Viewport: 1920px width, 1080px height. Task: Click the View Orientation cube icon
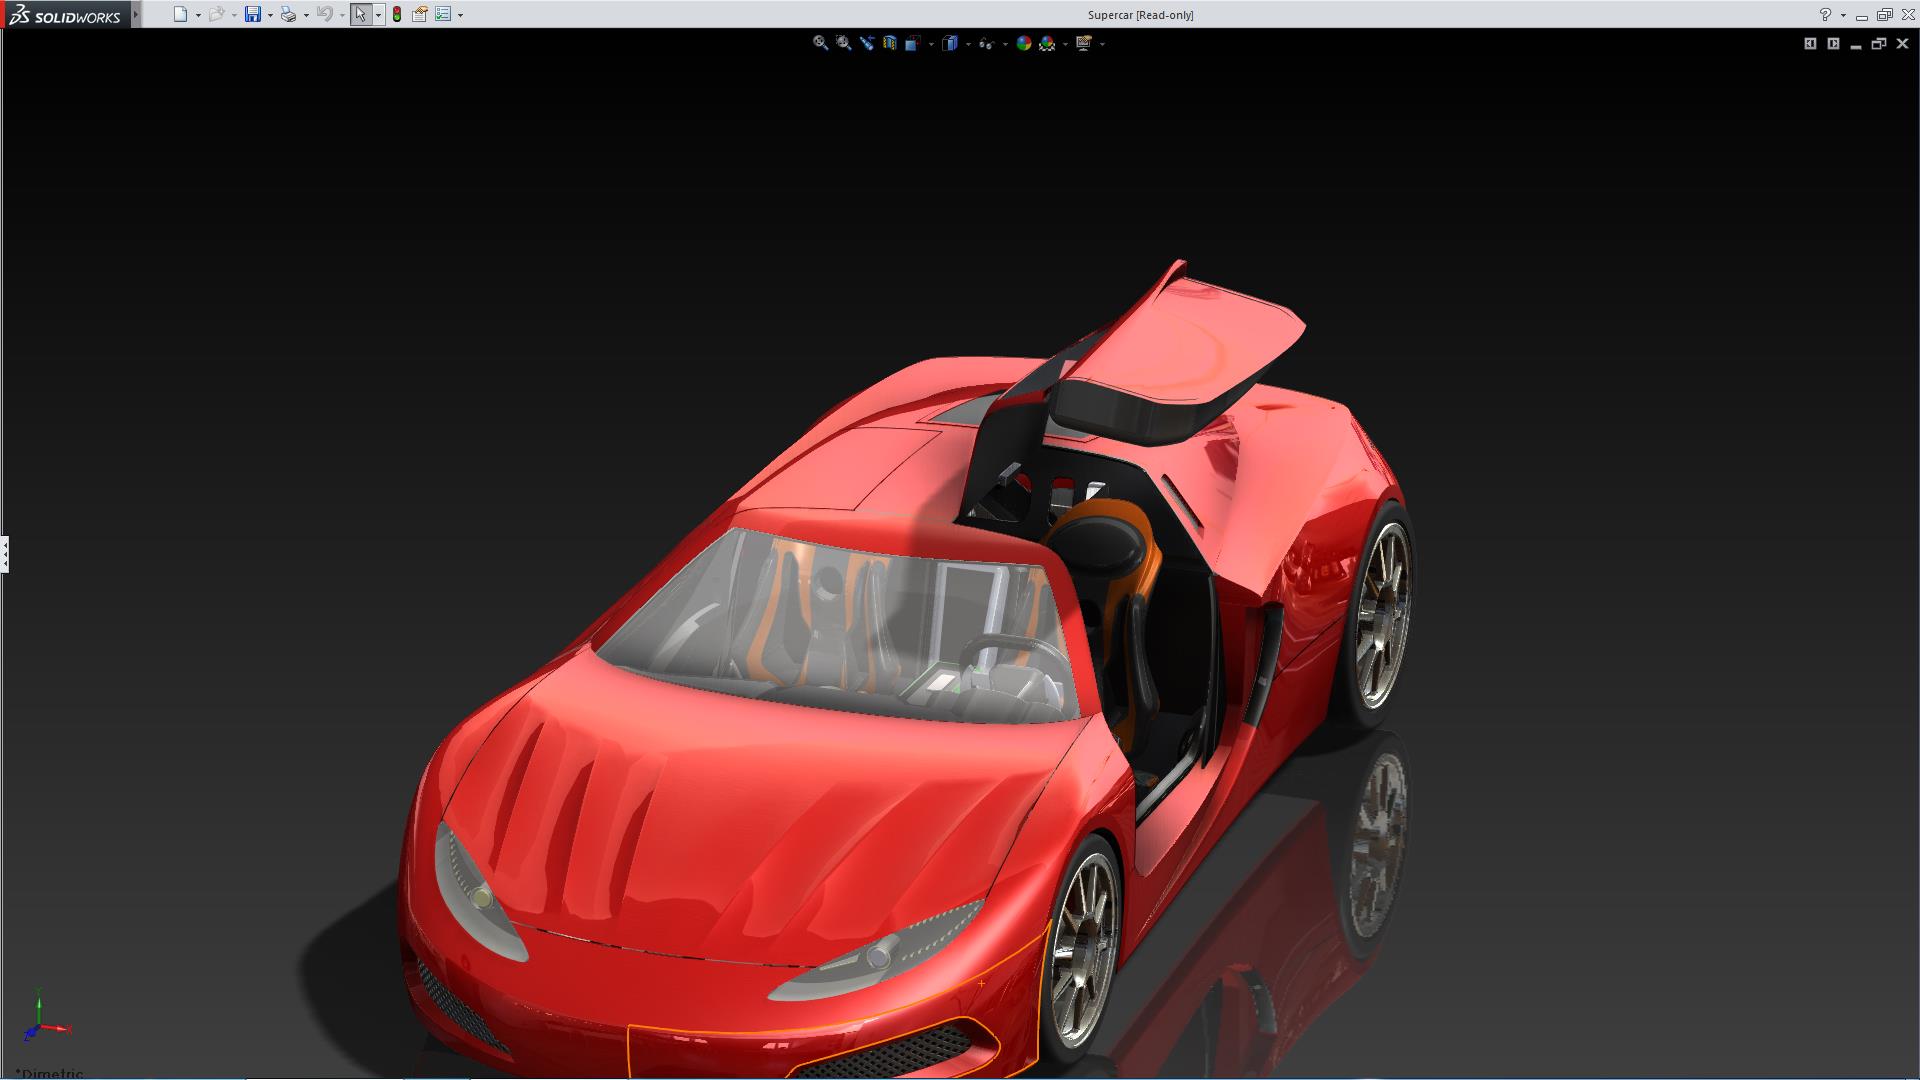[913, 43]
